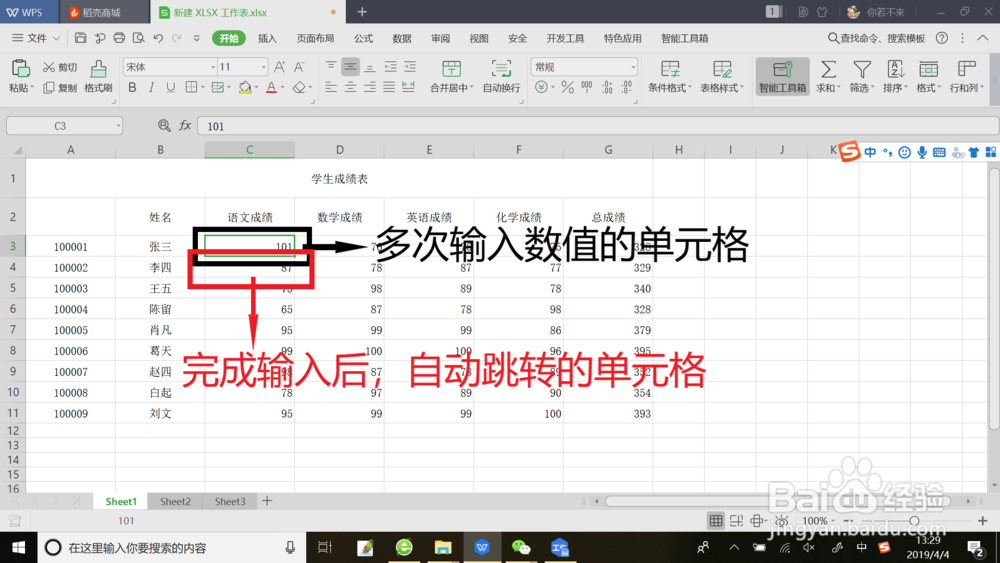This screenshot has width=1000, height=563.
Task: Undo the last action
Action: [158, 38]
